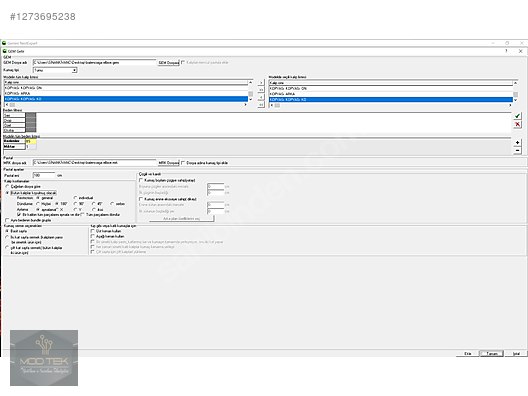This screenshot has height=396, width=528.
Task: Click the GEM Getir dialog title icon
Action: (4, 51)
